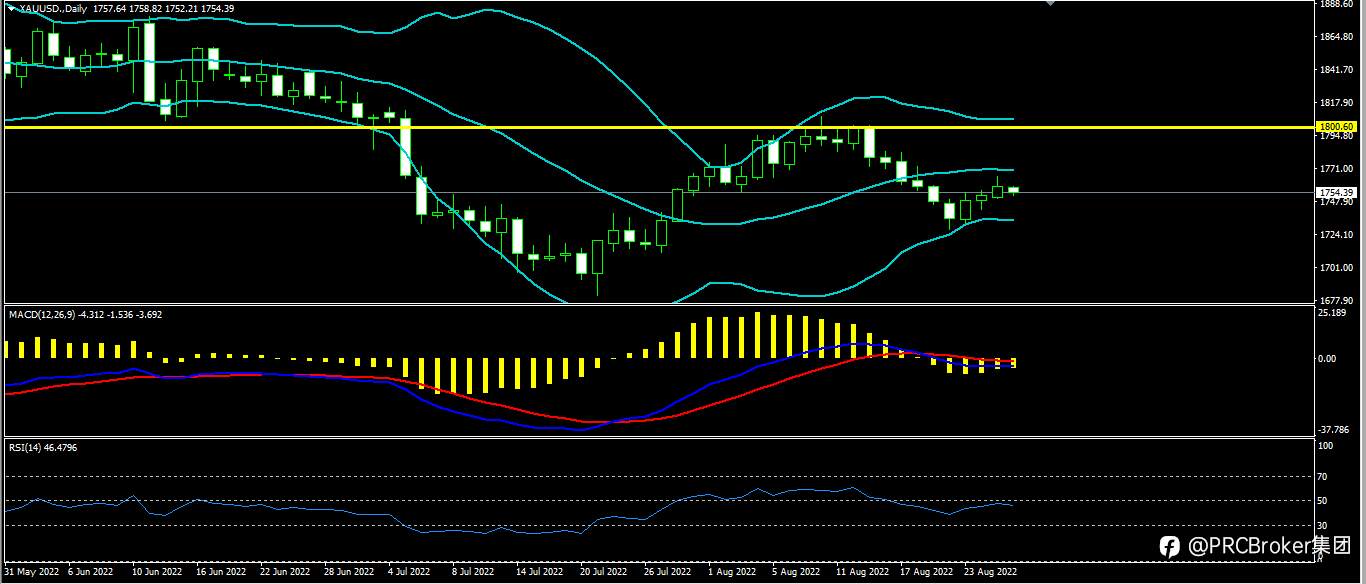Click the 26 Jul 2022 date label
Image resolution: width=1366 pixels, height=584 pixels.
(x=667, y=573)
